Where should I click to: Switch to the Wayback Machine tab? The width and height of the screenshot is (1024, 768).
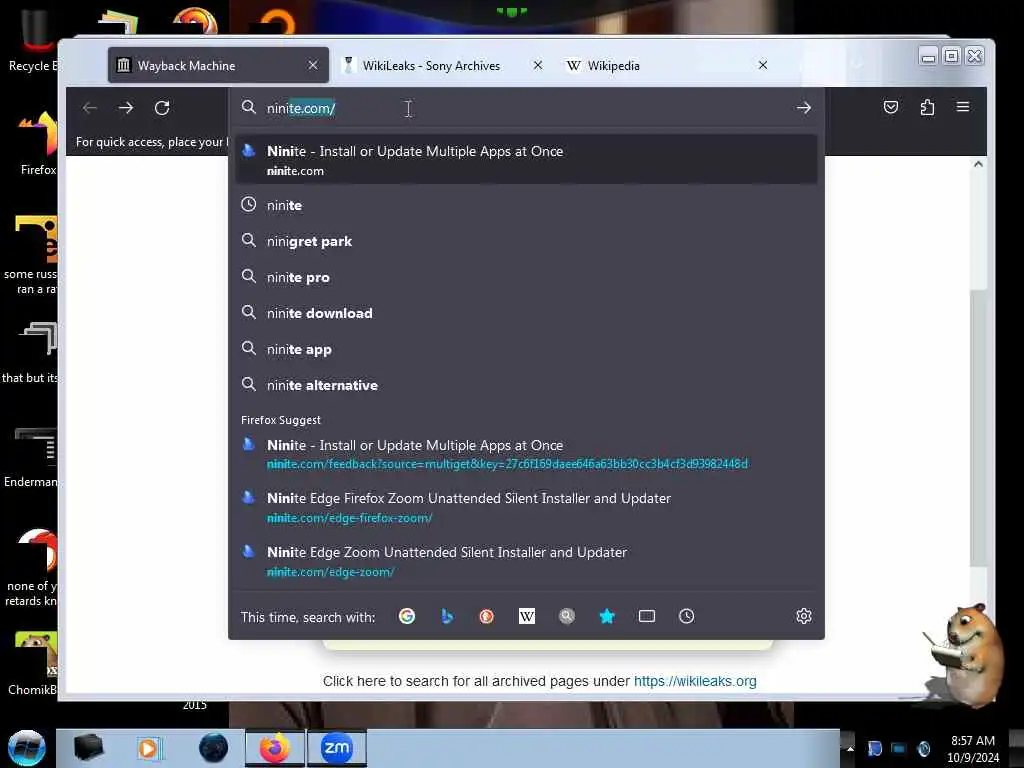pos(218,65)
